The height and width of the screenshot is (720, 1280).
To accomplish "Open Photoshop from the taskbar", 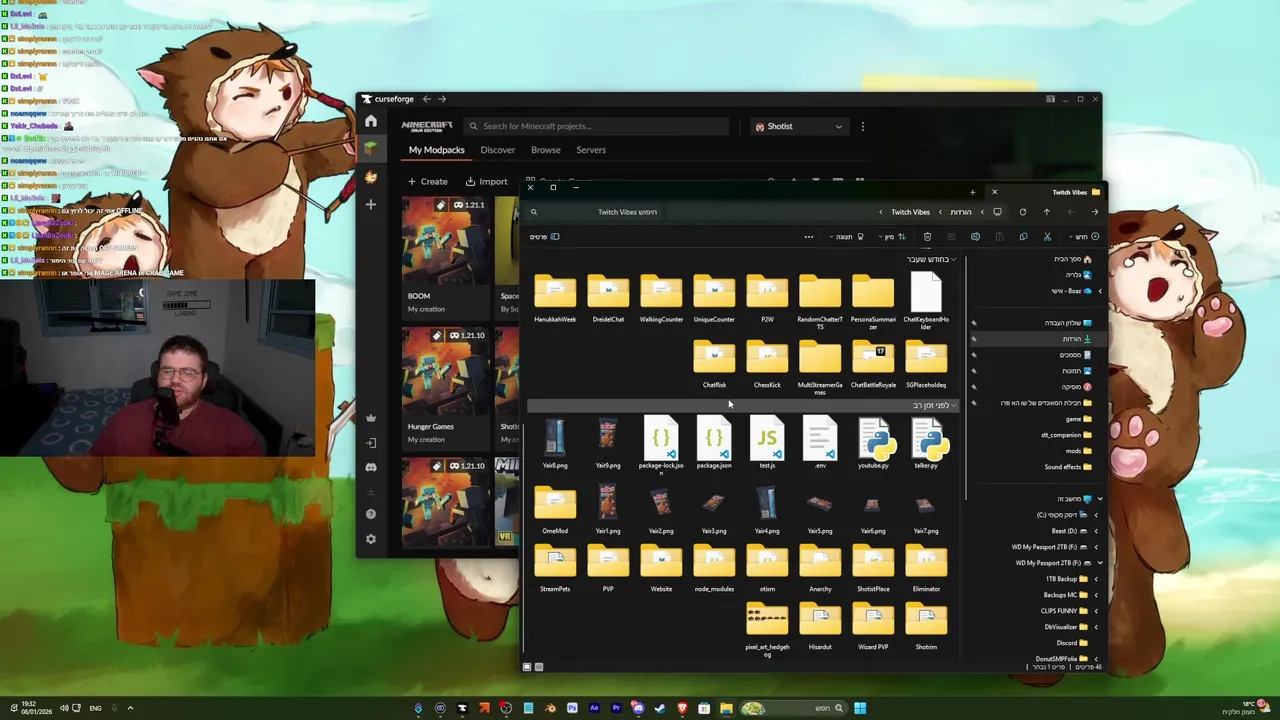I will pyautogui.click(x=572, y=708).
